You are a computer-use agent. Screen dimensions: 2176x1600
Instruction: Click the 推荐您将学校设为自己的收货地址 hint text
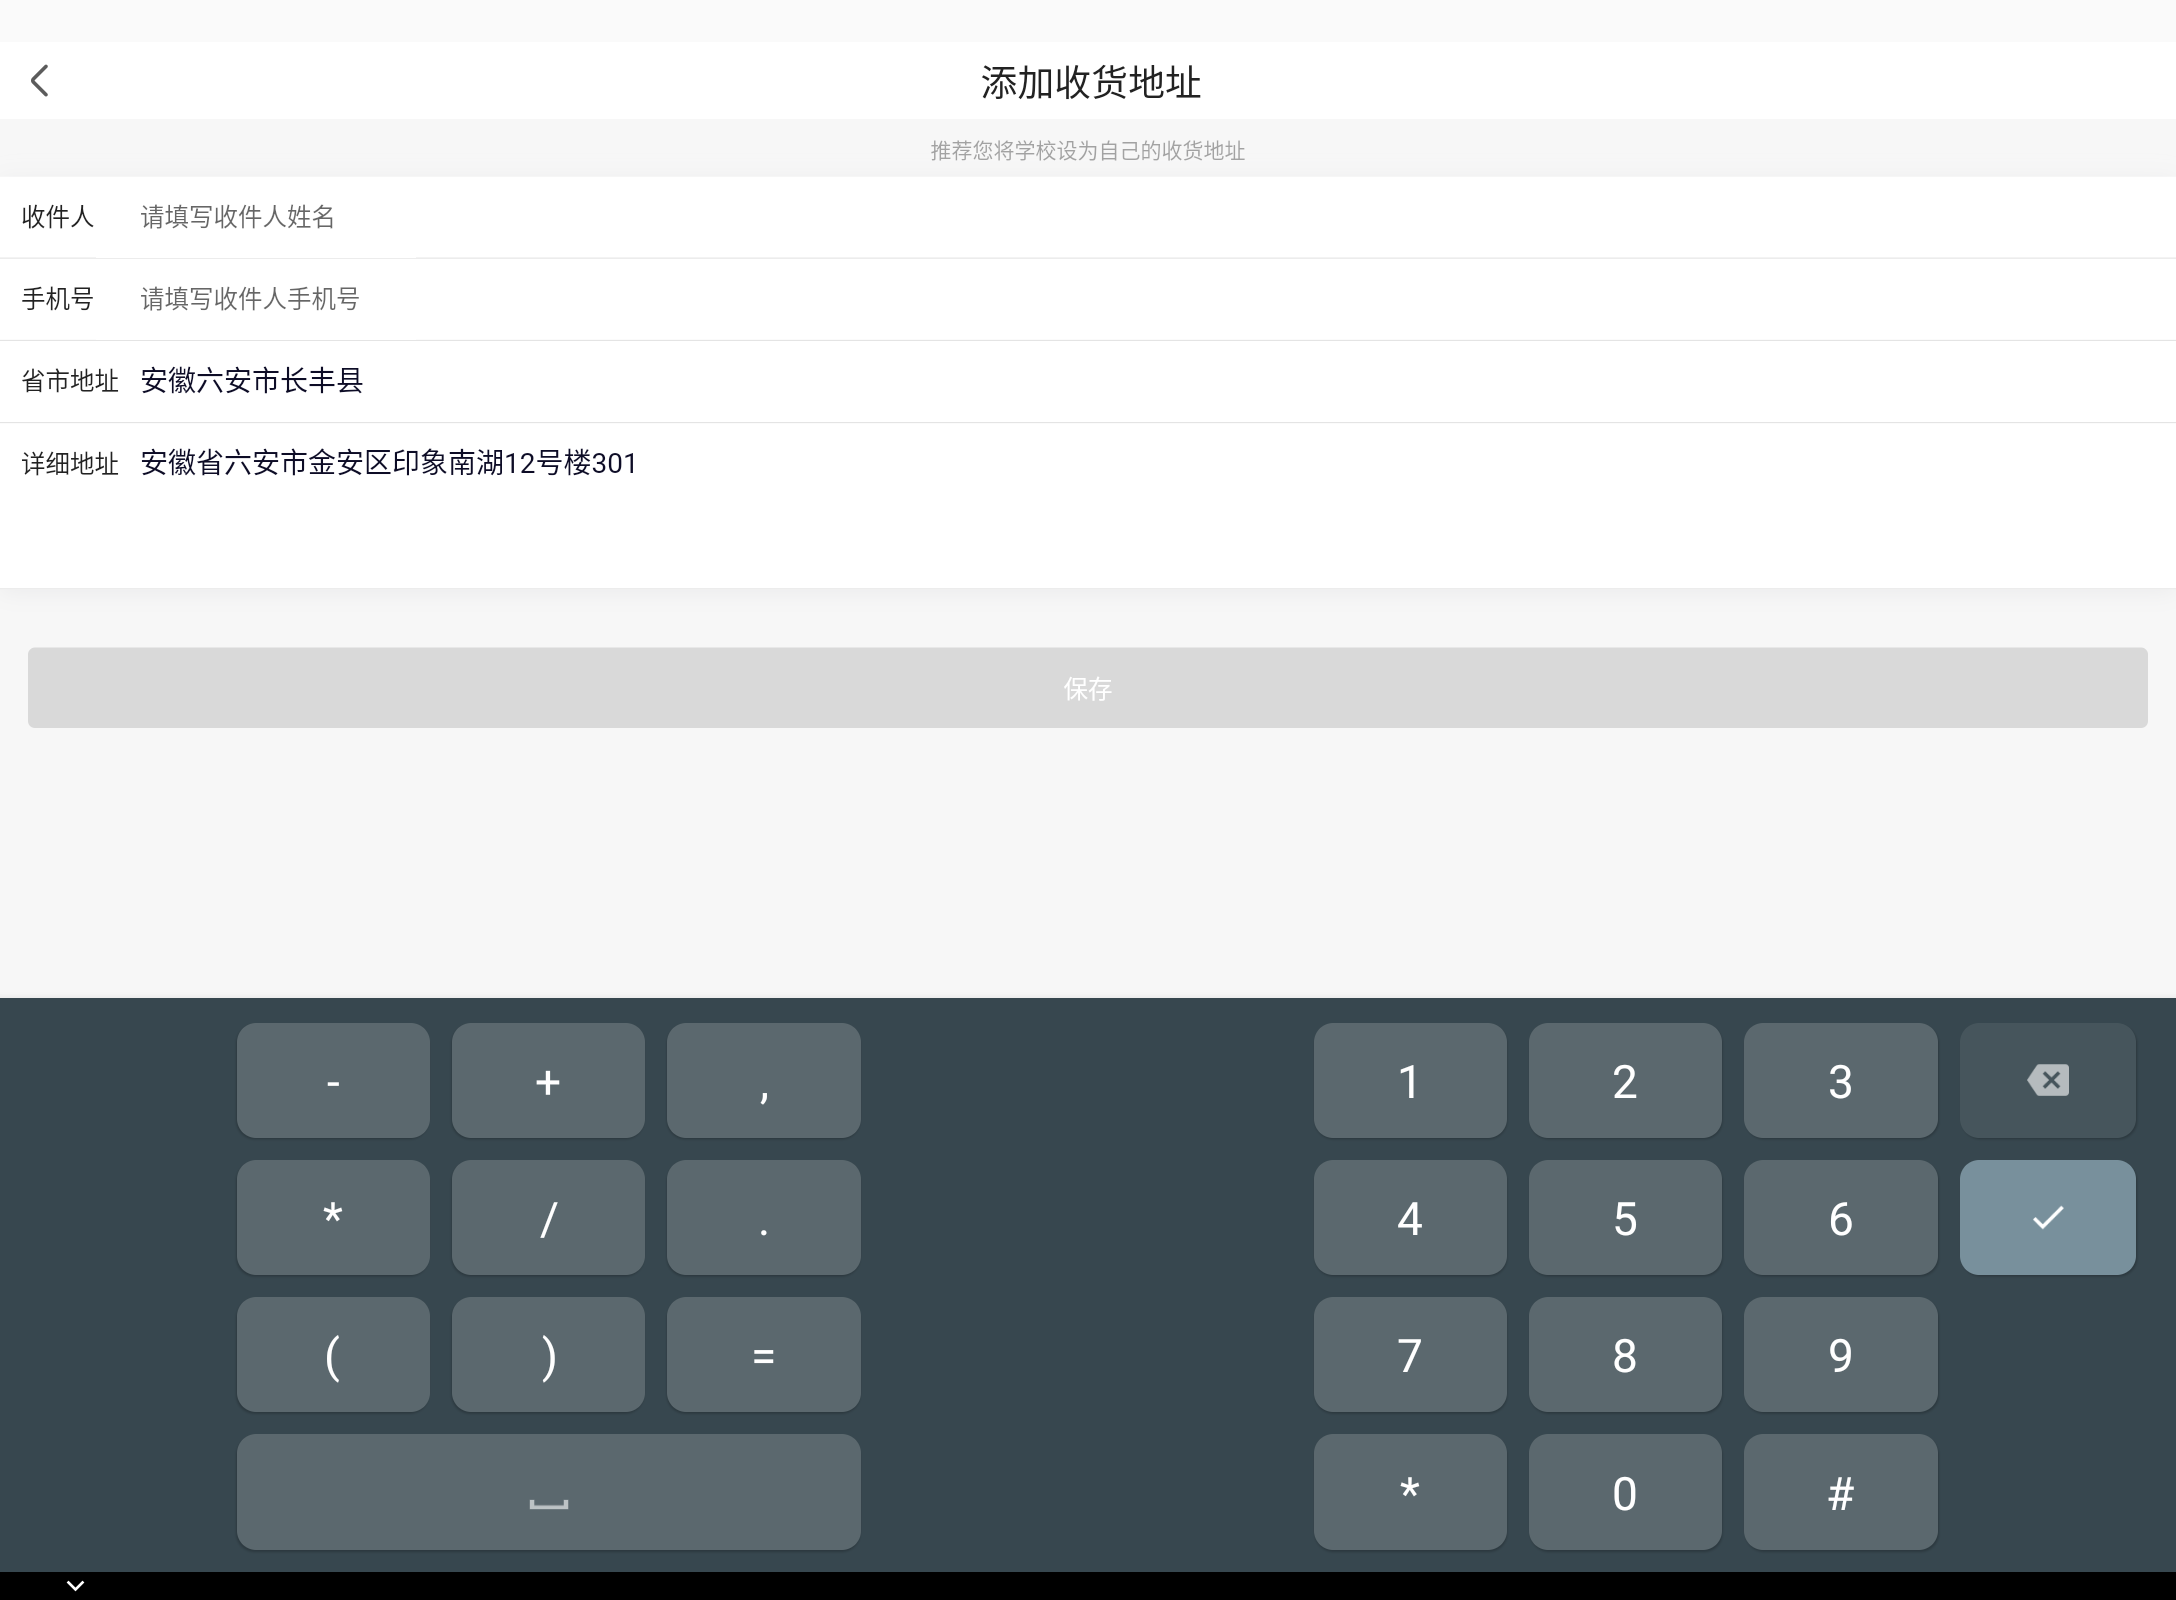pos(1088,151)
